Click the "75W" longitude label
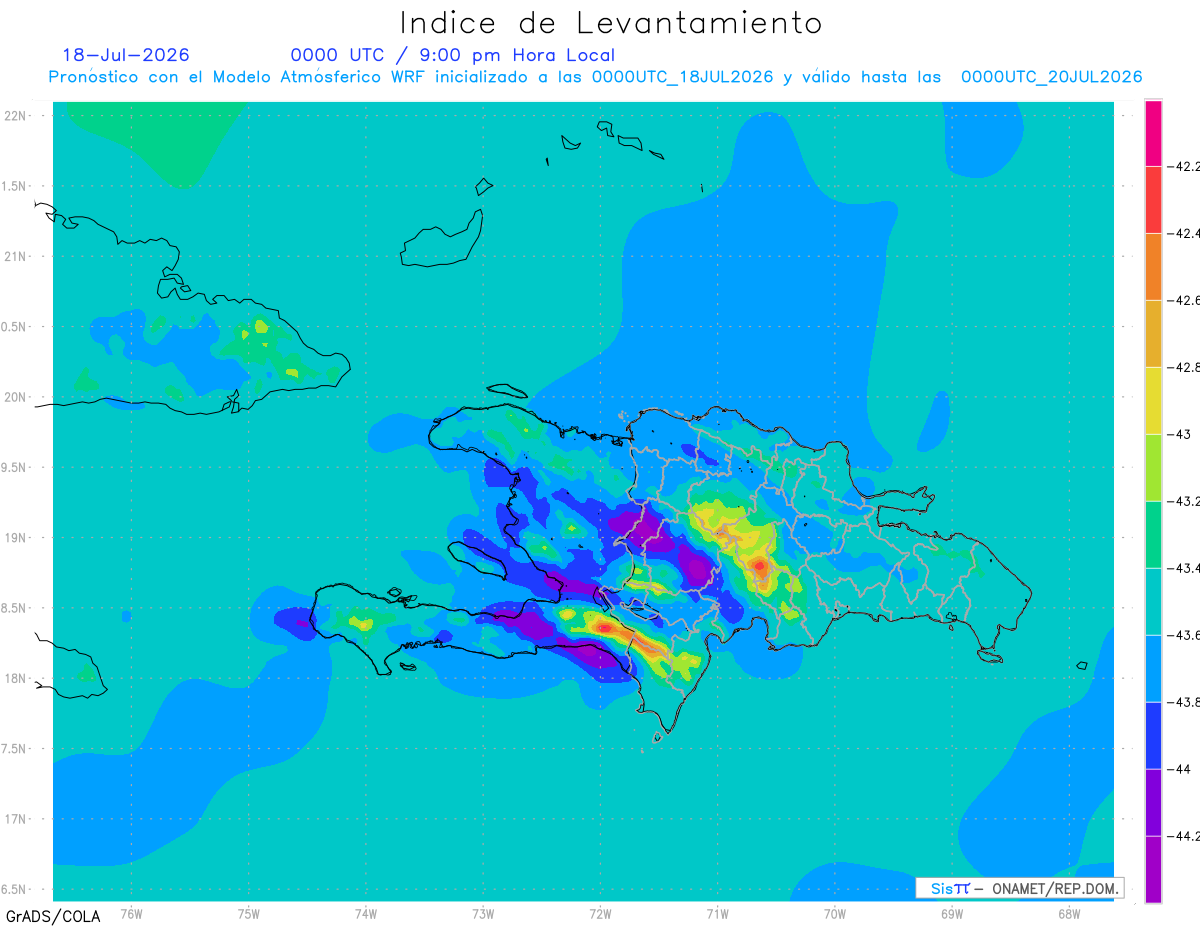Image resolution: width=1200 pixels, height=927 pixels. 249,913
